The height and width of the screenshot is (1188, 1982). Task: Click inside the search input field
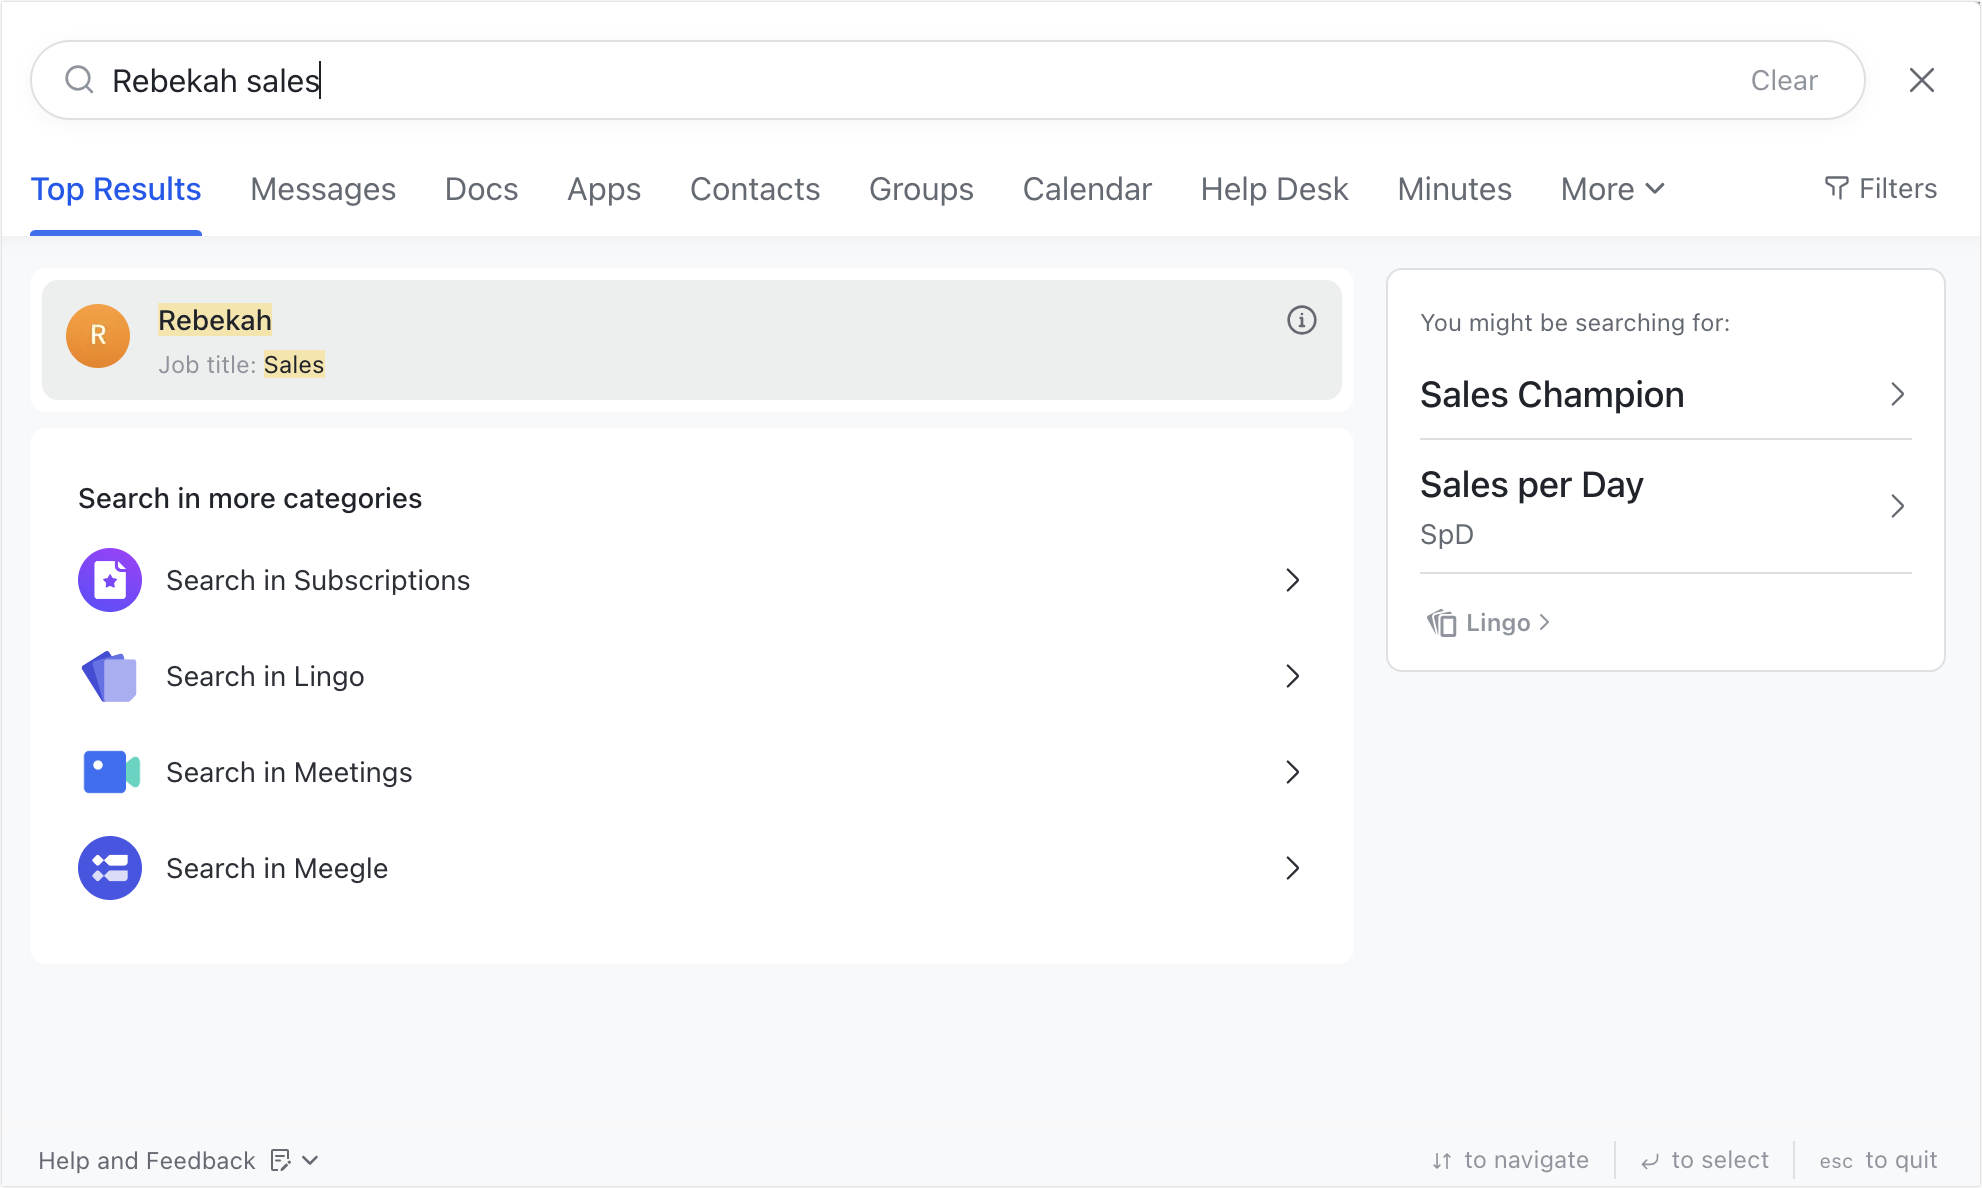(x=948, y=80)
